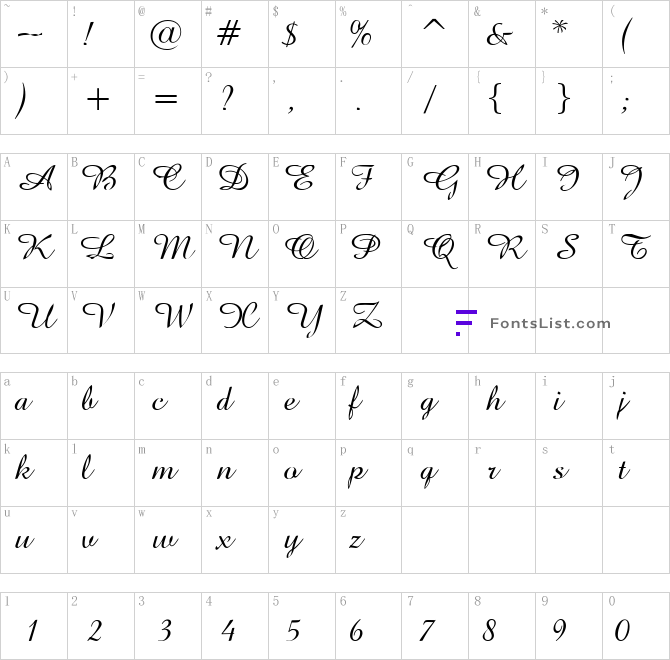This screenshot has width=670, height=660.
Task: Select the lowercase z glyph cell
Action: [x=368, y=540]
